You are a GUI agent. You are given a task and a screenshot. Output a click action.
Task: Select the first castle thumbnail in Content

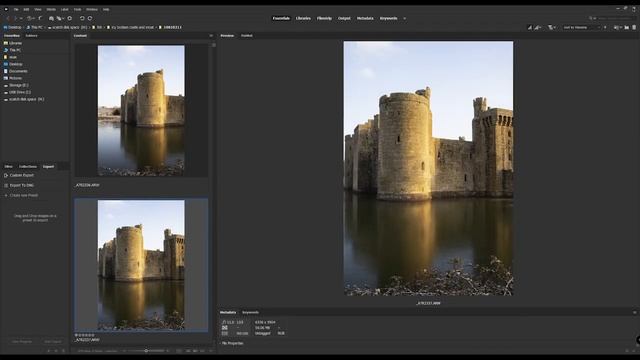click(x=141, y=111)
